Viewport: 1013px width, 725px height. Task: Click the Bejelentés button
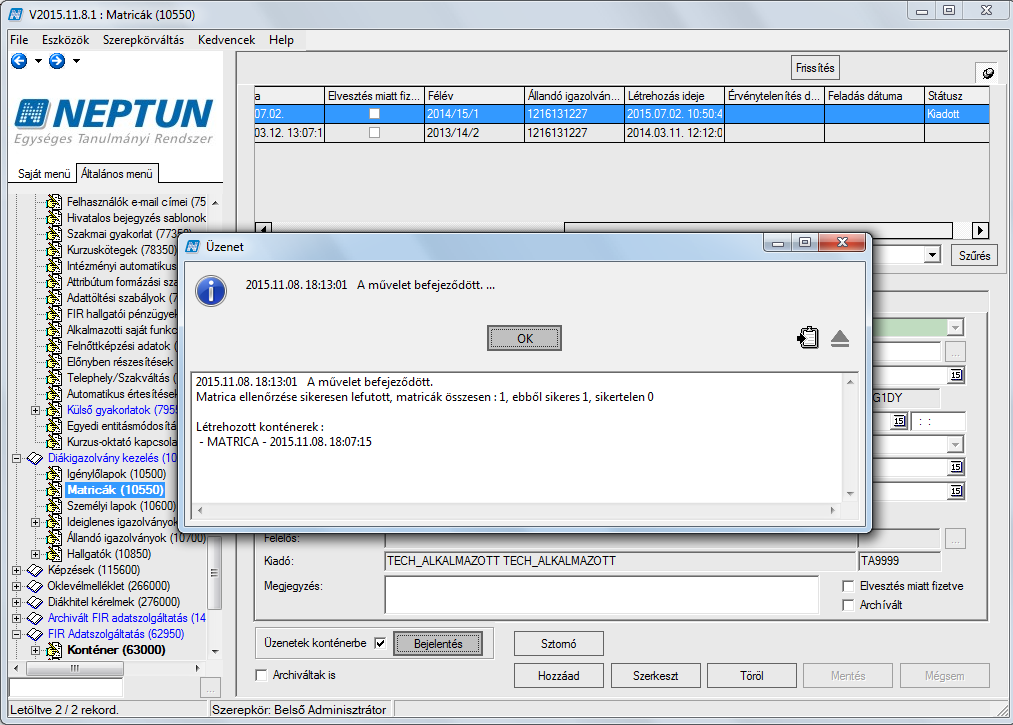point(438,644)
